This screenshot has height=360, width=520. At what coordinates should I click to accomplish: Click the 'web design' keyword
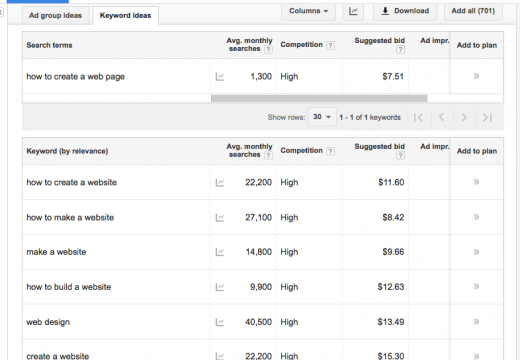(x=48, y=322)
